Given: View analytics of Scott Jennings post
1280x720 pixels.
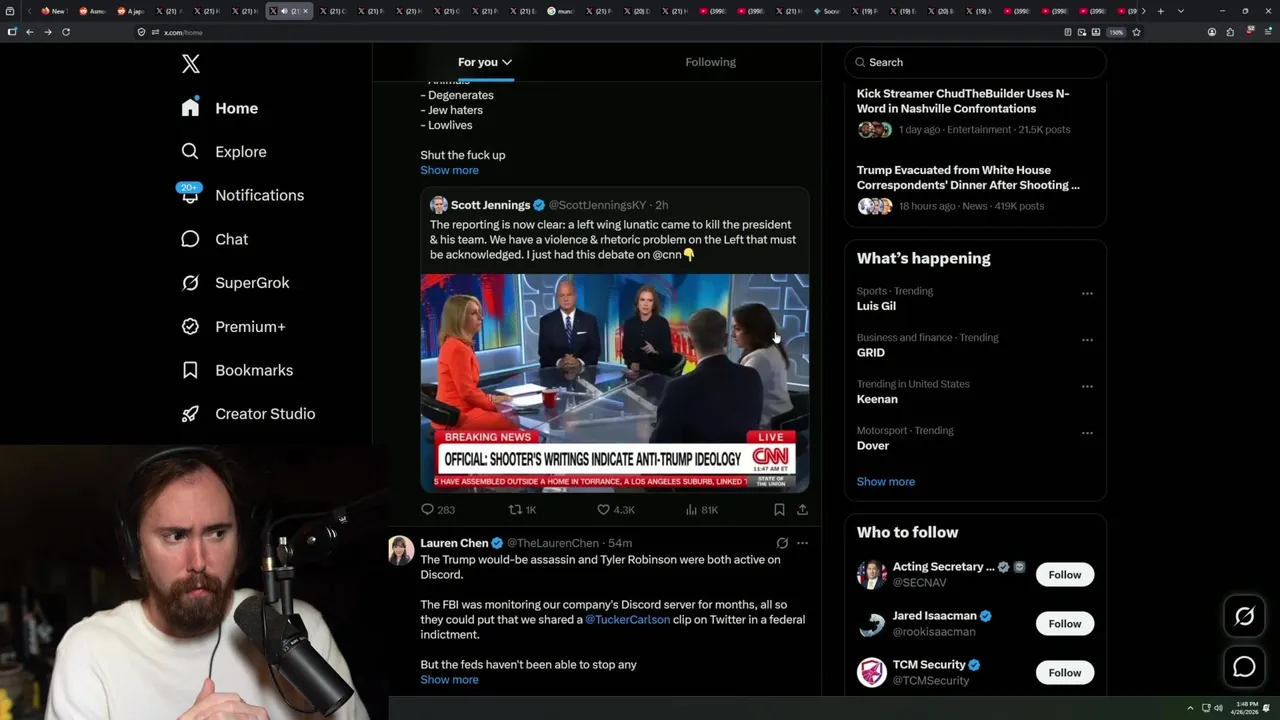Looking at the screenshot, I should (x=701, y=510).
